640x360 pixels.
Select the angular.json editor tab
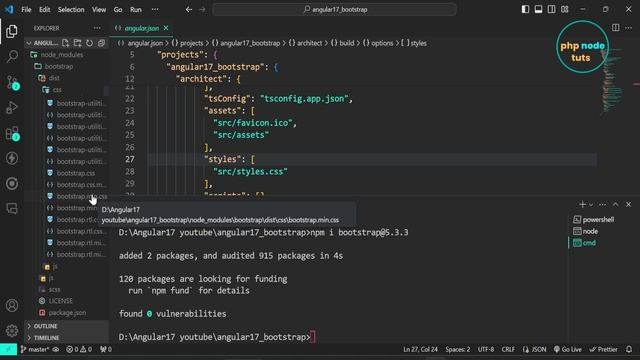pyautogui.click(x=142, y=28)
